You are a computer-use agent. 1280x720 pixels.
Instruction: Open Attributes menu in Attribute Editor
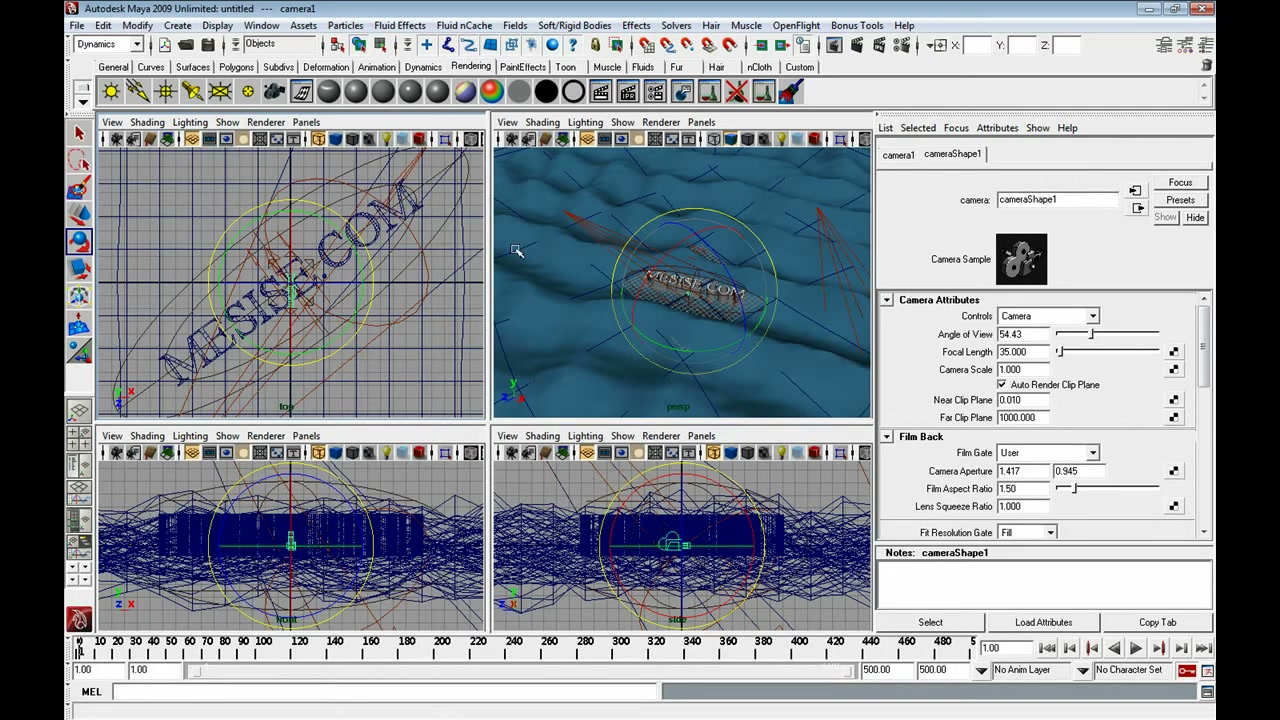(997, 128)
